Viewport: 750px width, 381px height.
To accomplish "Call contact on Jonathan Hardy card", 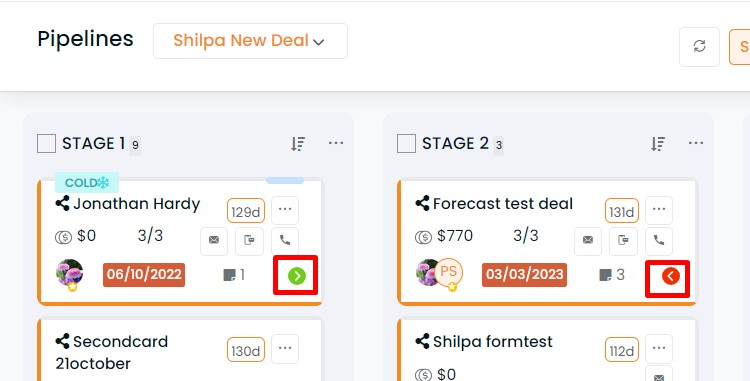I will point(285,240).
